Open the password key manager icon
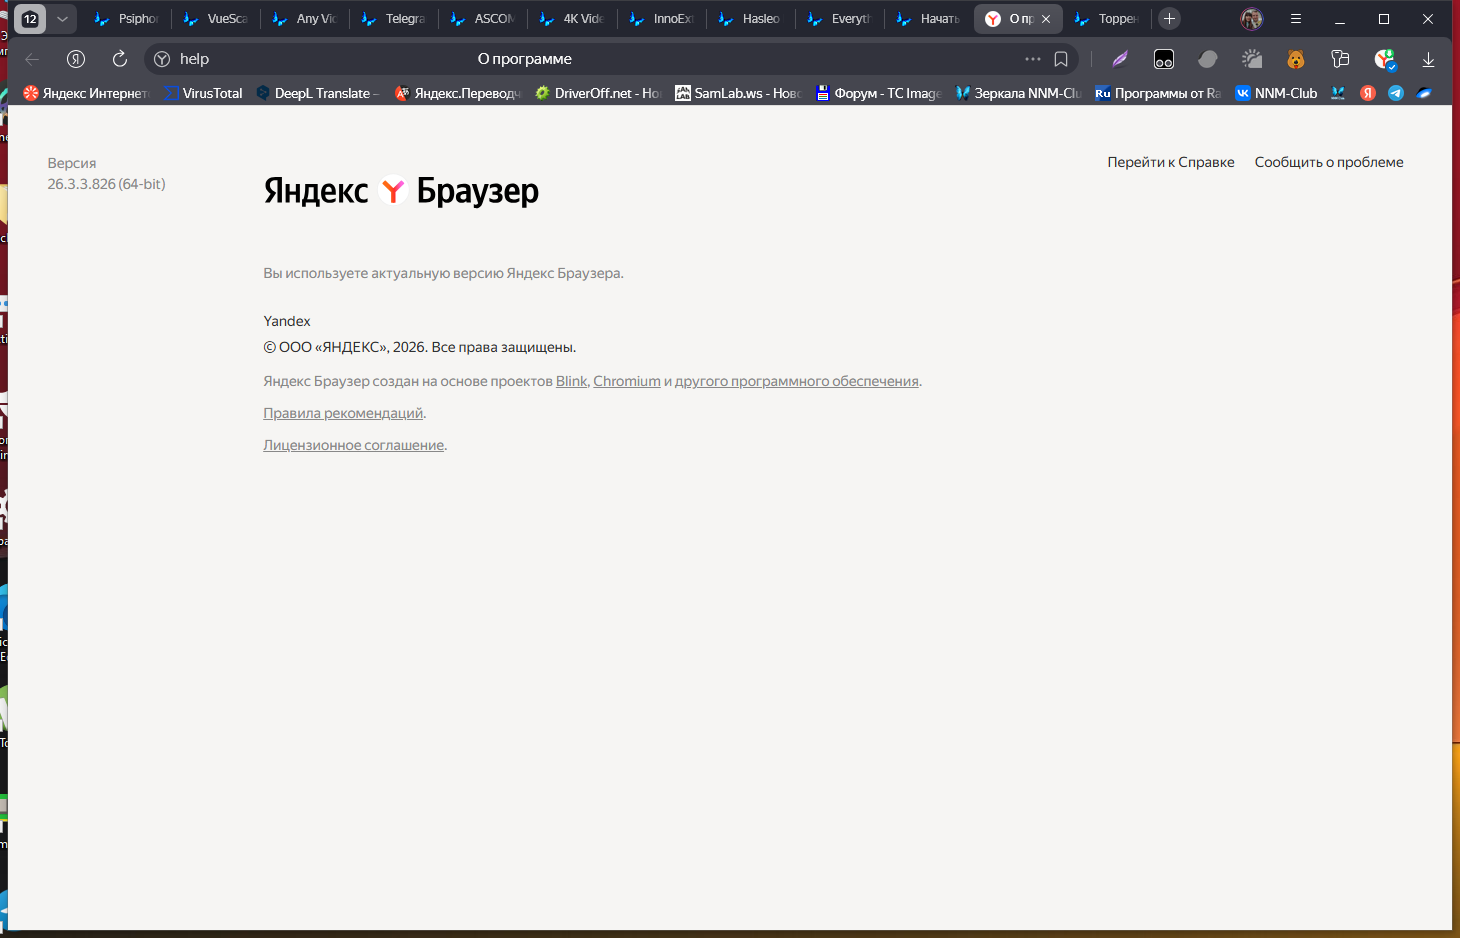 click(1340, 59)
